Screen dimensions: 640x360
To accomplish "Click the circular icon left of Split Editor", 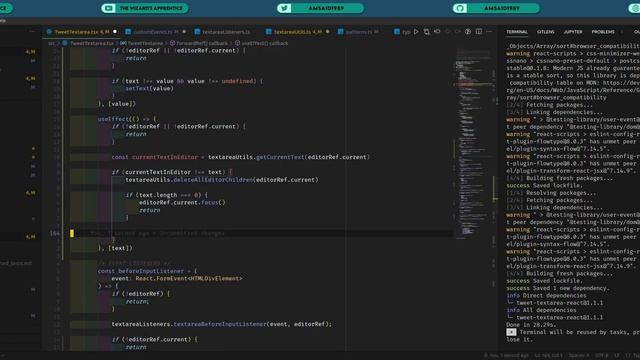I will point(468,31).
